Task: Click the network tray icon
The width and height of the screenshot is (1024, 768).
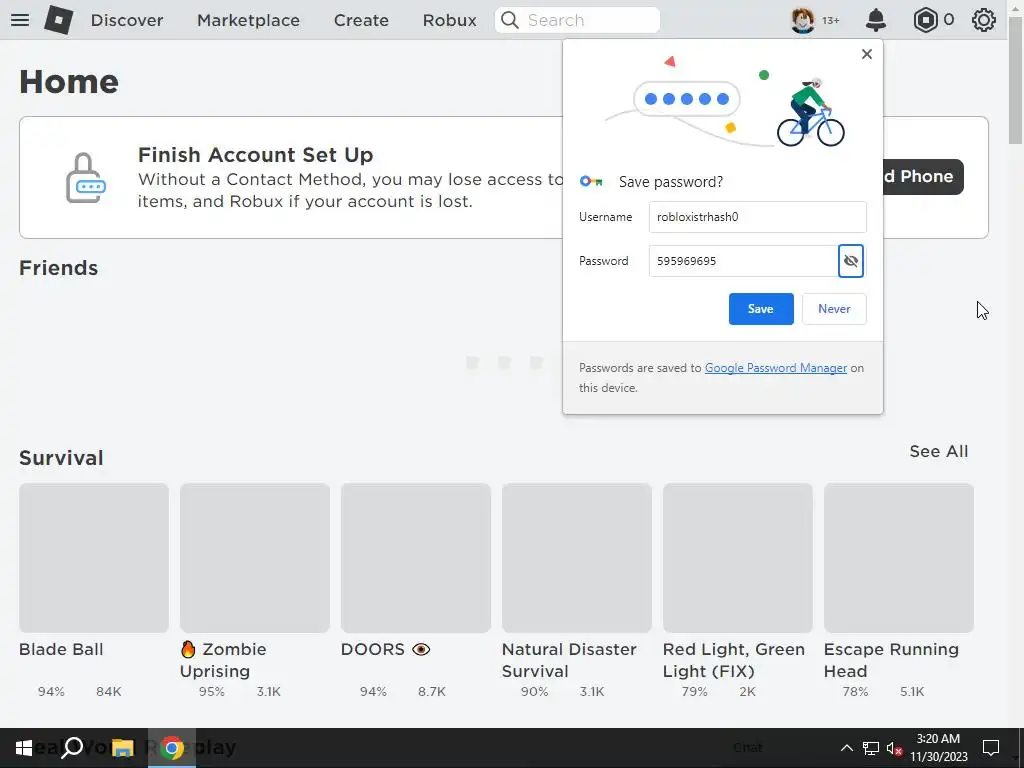Action: pos(871,748)
